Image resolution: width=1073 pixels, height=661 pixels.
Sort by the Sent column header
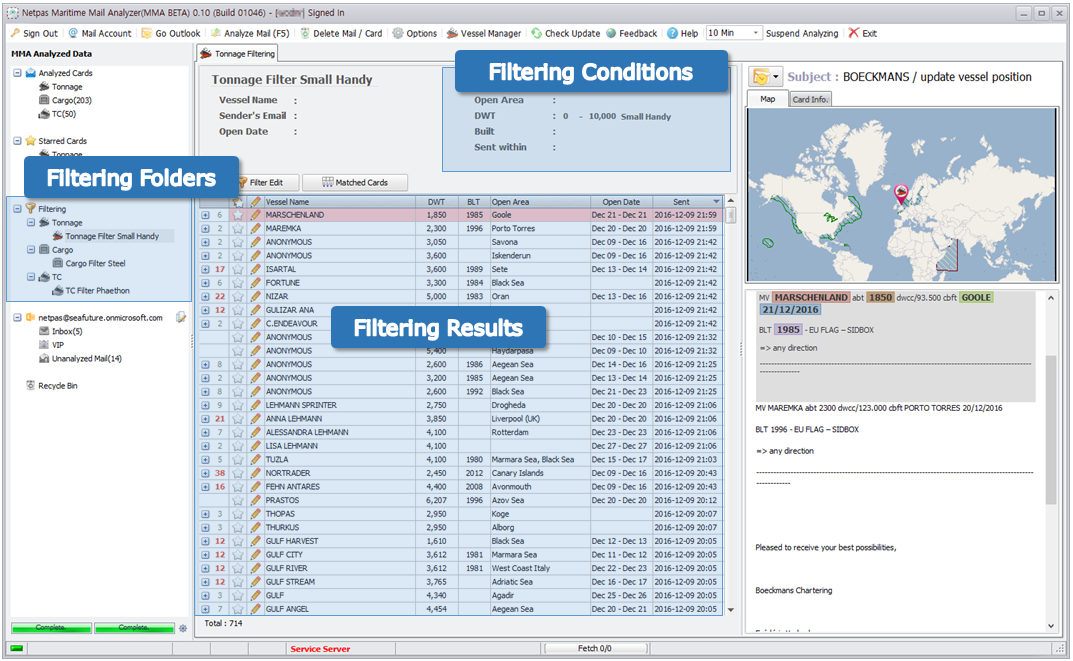687,202
